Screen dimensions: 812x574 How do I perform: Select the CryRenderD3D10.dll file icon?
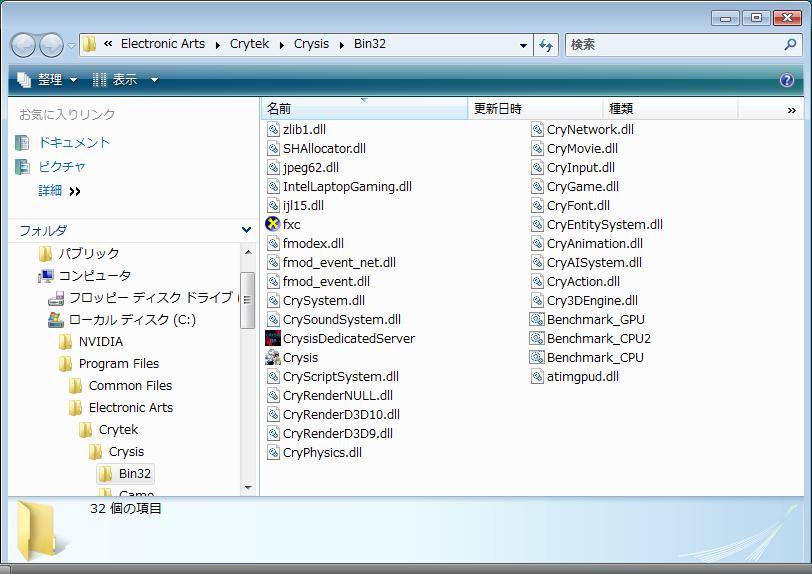point(273,414)
